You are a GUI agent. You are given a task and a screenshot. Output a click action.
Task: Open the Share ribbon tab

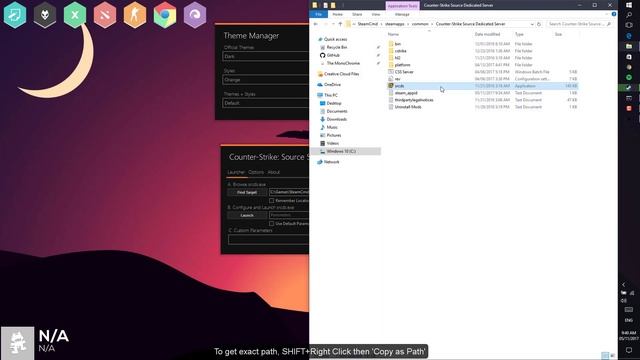pos(357,14)
